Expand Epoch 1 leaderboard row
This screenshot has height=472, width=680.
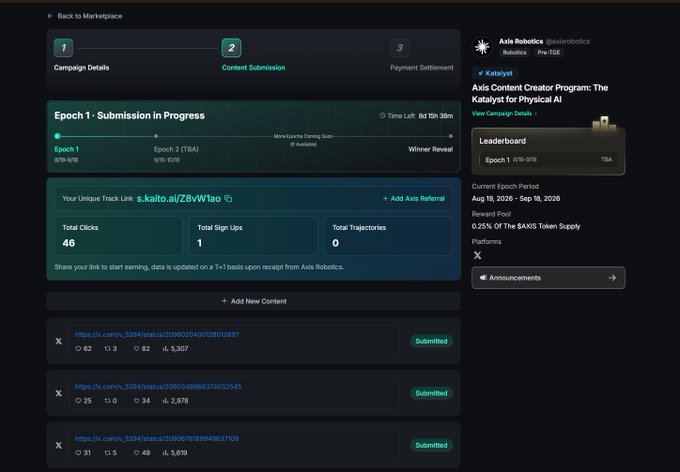(548, 160)
